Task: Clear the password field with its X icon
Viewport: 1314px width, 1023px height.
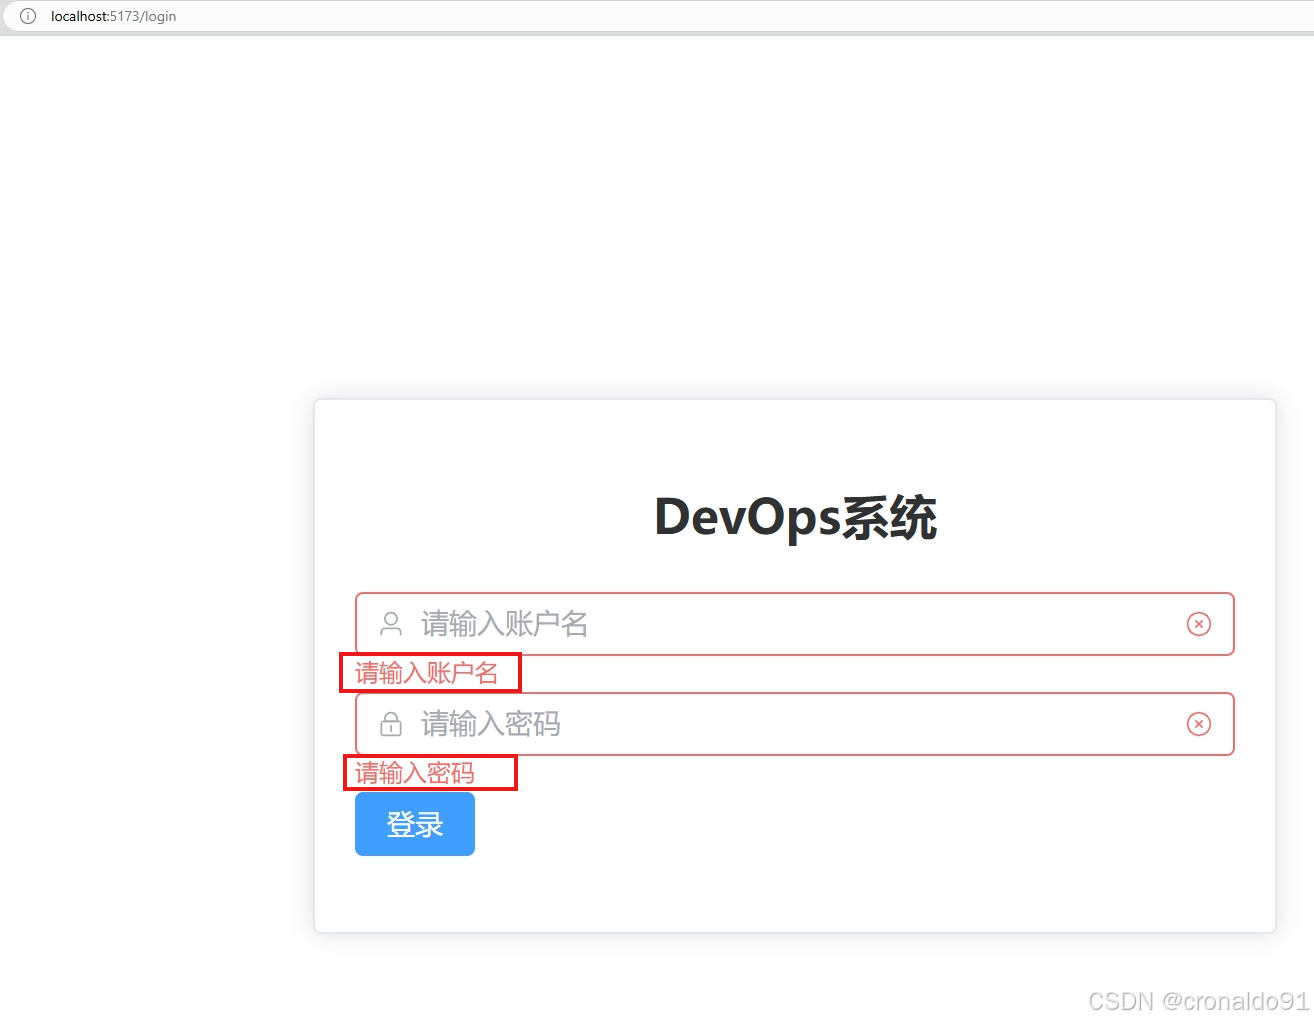Action: (x=1199, y=724)
